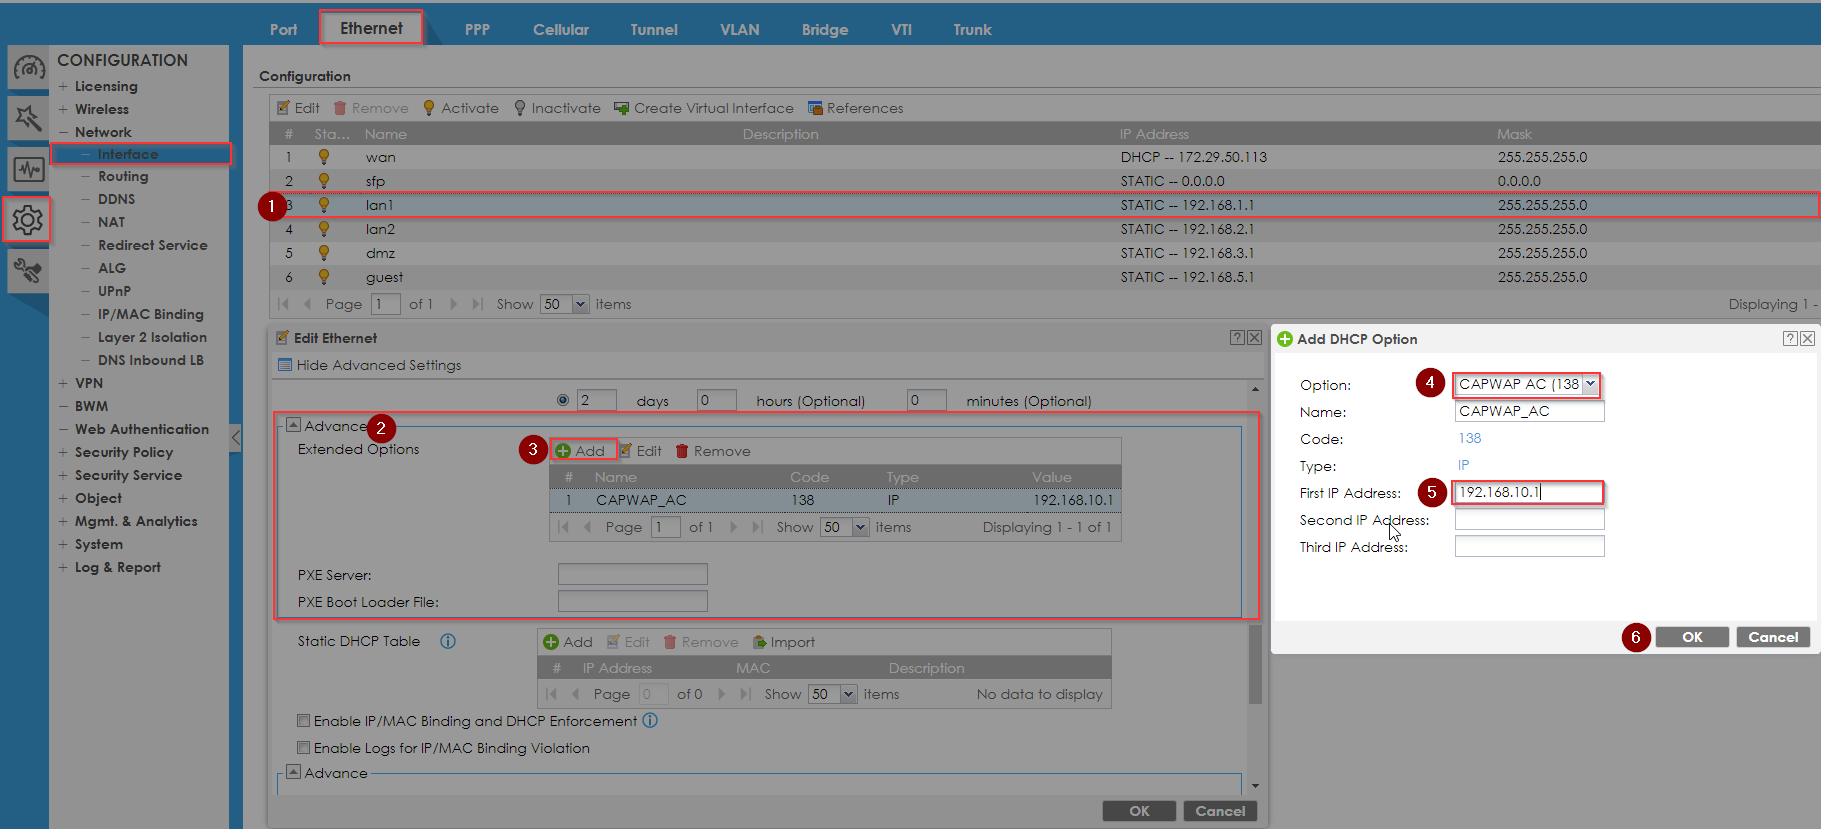1821x829 pixels.
Task: Open the Monitor waveform icon in sidebar
Action: pos(28,169)
